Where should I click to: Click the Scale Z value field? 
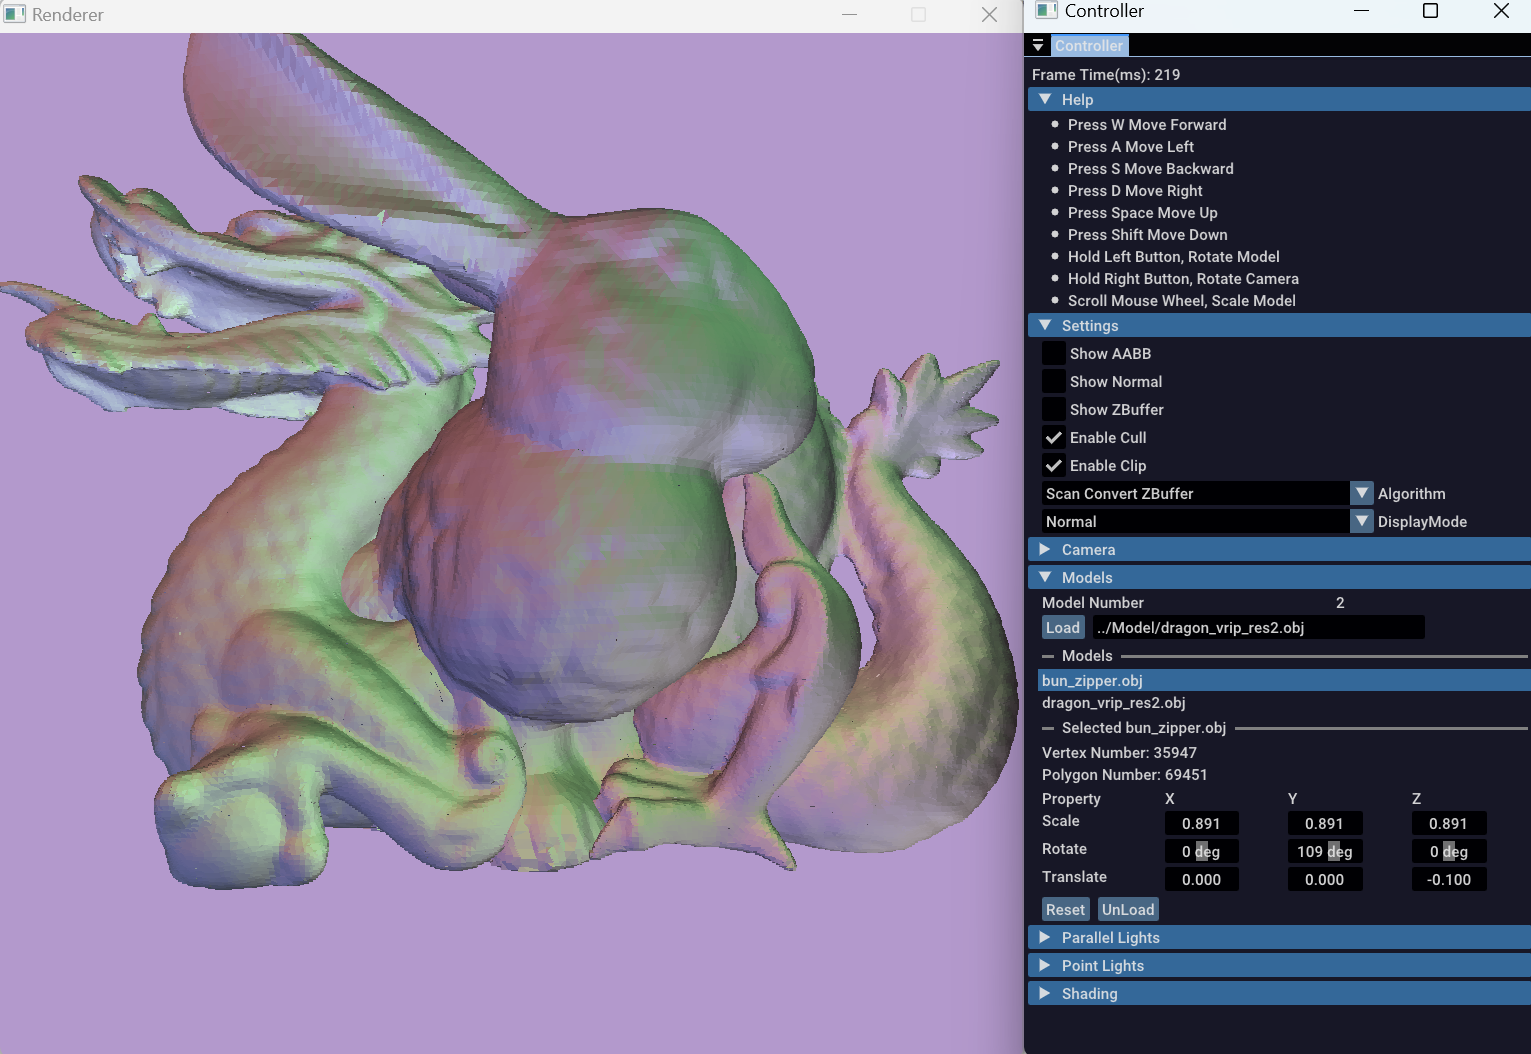pos(1448,824)
